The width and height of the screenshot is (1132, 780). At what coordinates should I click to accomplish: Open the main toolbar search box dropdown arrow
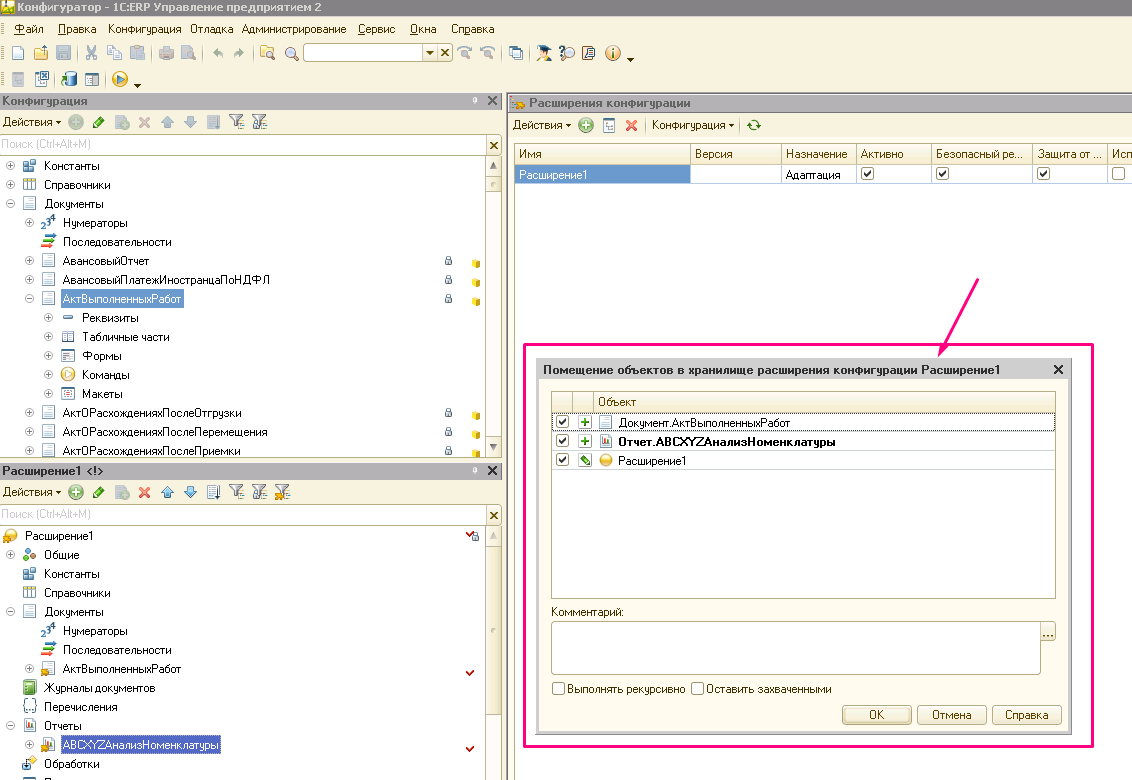click(x=430, y=52)
